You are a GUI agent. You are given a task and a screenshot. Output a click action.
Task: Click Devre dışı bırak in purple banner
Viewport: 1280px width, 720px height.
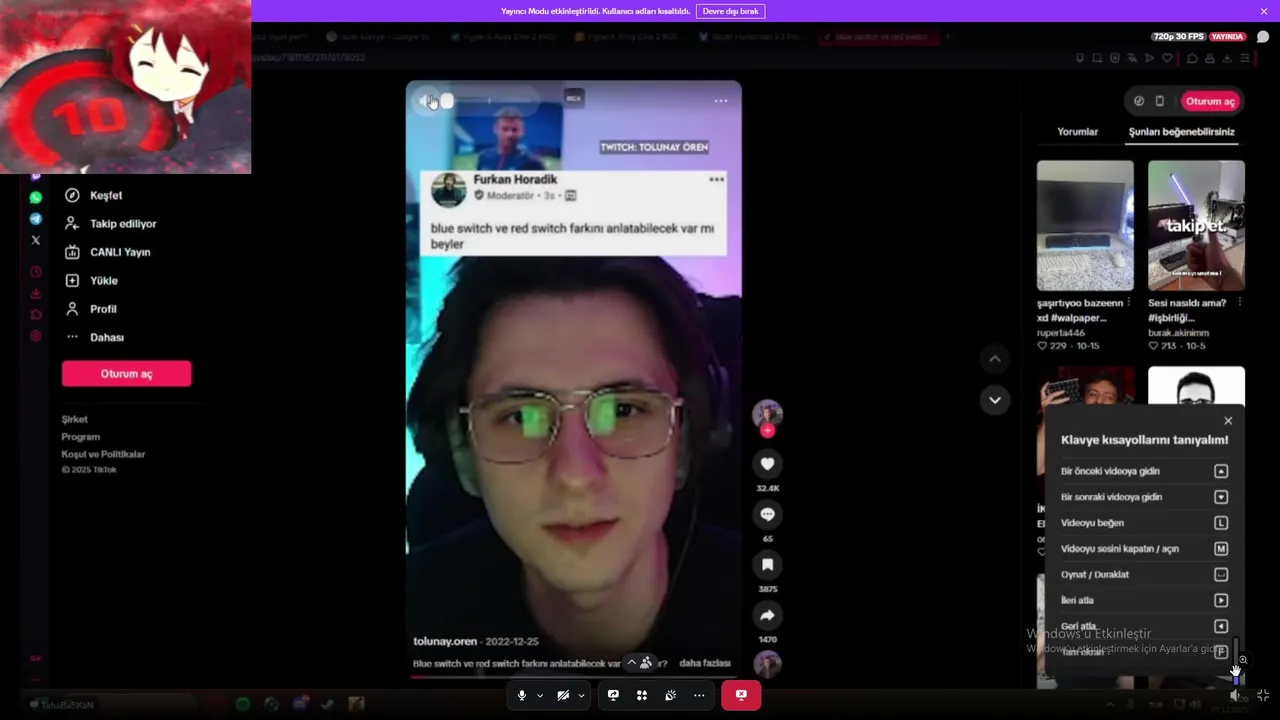(x=730, y=11)
